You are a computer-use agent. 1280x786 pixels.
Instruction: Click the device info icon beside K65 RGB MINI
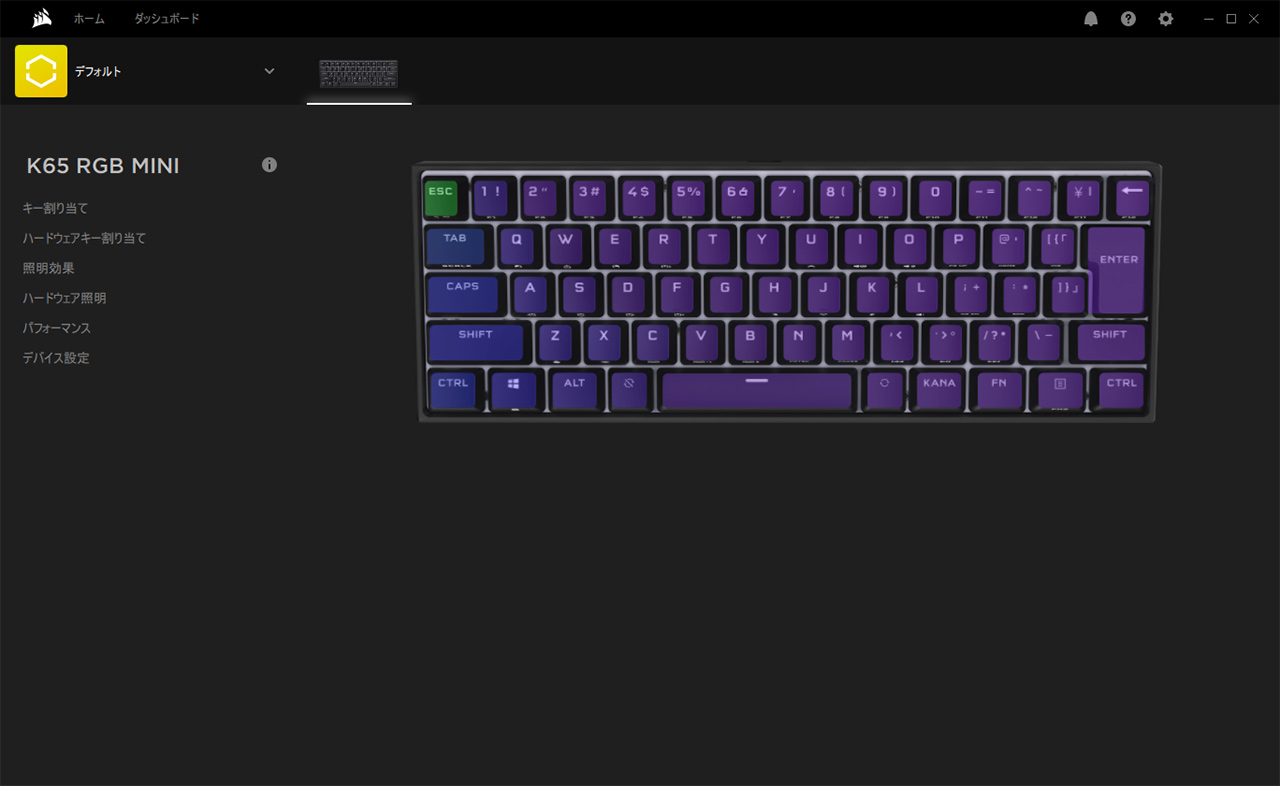pos(269,165)
